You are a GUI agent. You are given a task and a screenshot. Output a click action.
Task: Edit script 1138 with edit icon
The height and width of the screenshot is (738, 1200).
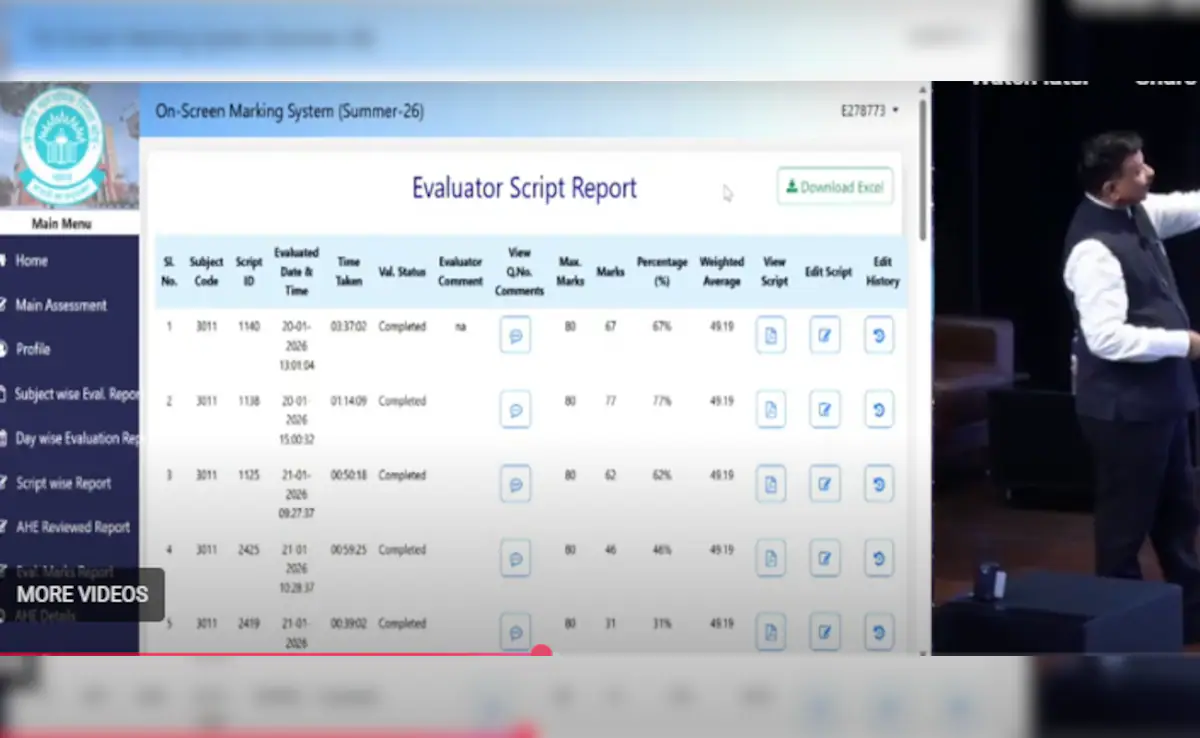tap(824, 409)
